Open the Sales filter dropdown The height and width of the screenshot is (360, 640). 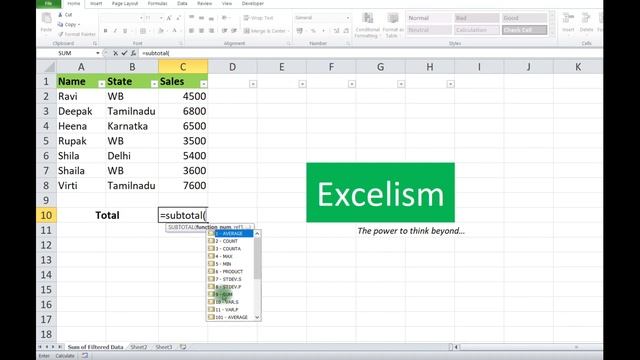click(x=204, y=84)
